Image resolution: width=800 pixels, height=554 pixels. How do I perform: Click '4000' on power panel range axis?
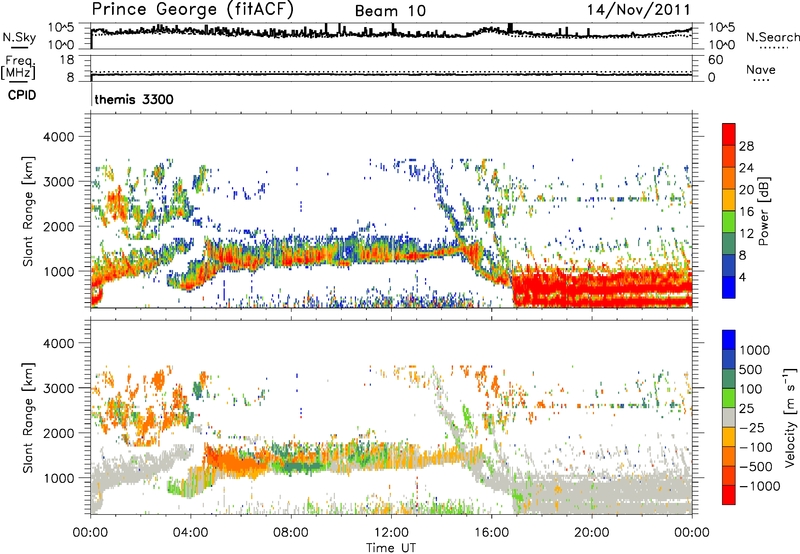click(58, 137)
